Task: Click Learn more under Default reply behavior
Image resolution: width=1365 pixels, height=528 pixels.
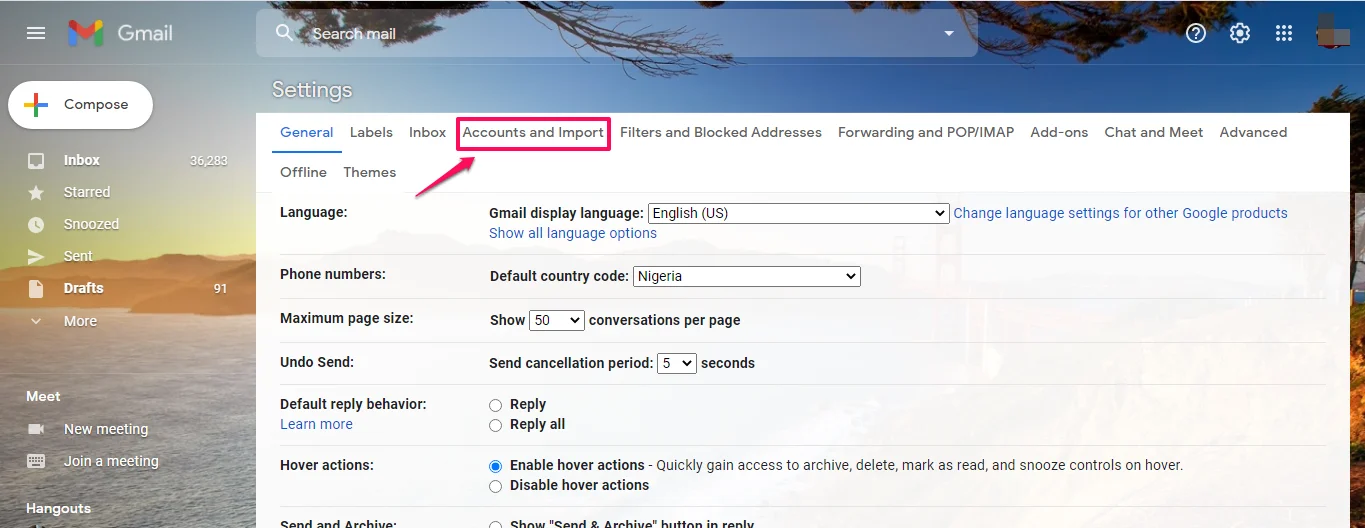Action: 316,424
